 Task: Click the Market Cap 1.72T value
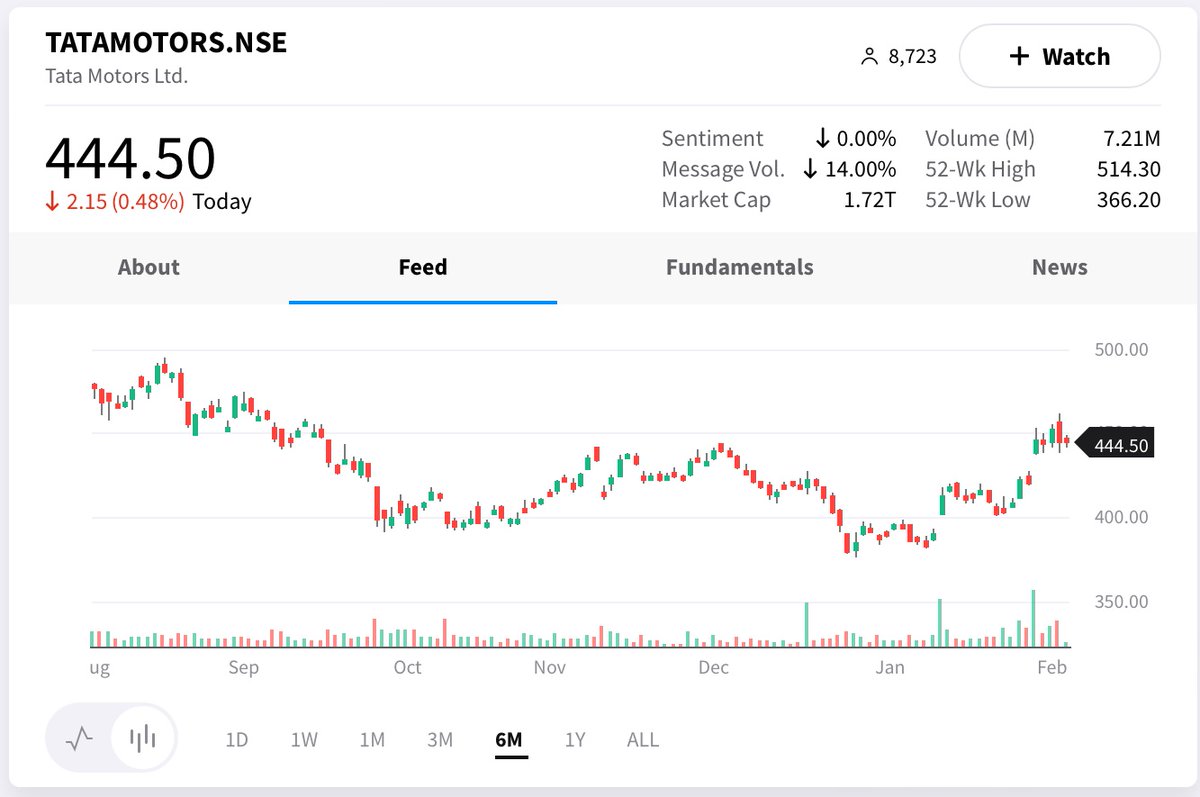coord(869,200)
